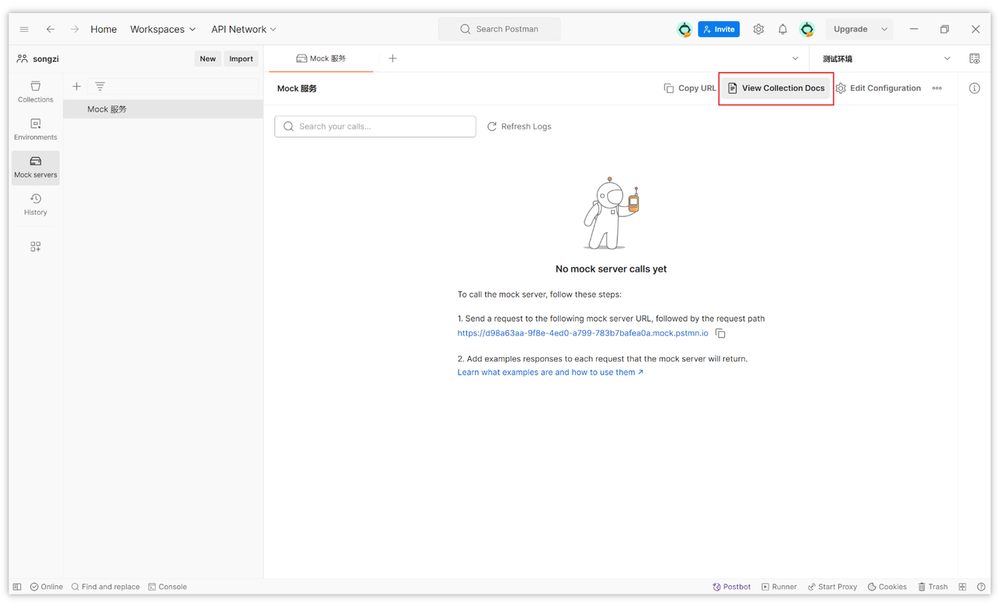Click in the Search your calls field
Viewport: 1000px width, 610px height.
375,126
